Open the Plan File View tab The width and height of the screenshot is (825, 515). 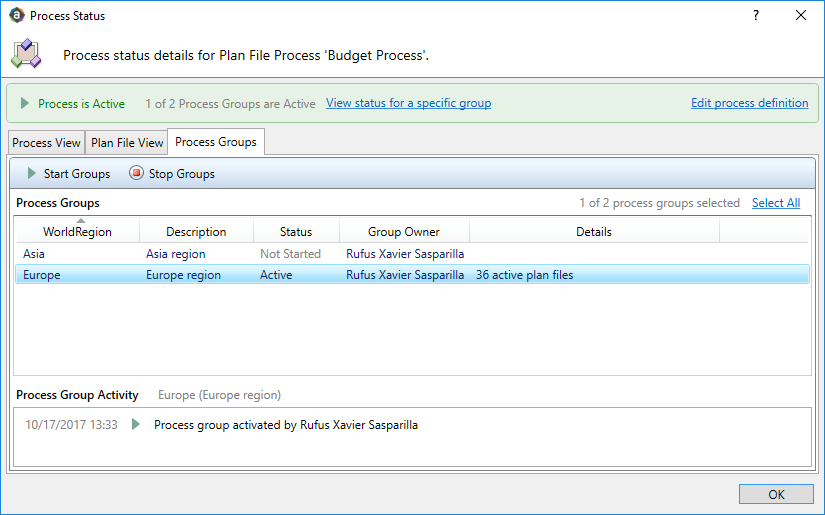[x=127, y=143]
